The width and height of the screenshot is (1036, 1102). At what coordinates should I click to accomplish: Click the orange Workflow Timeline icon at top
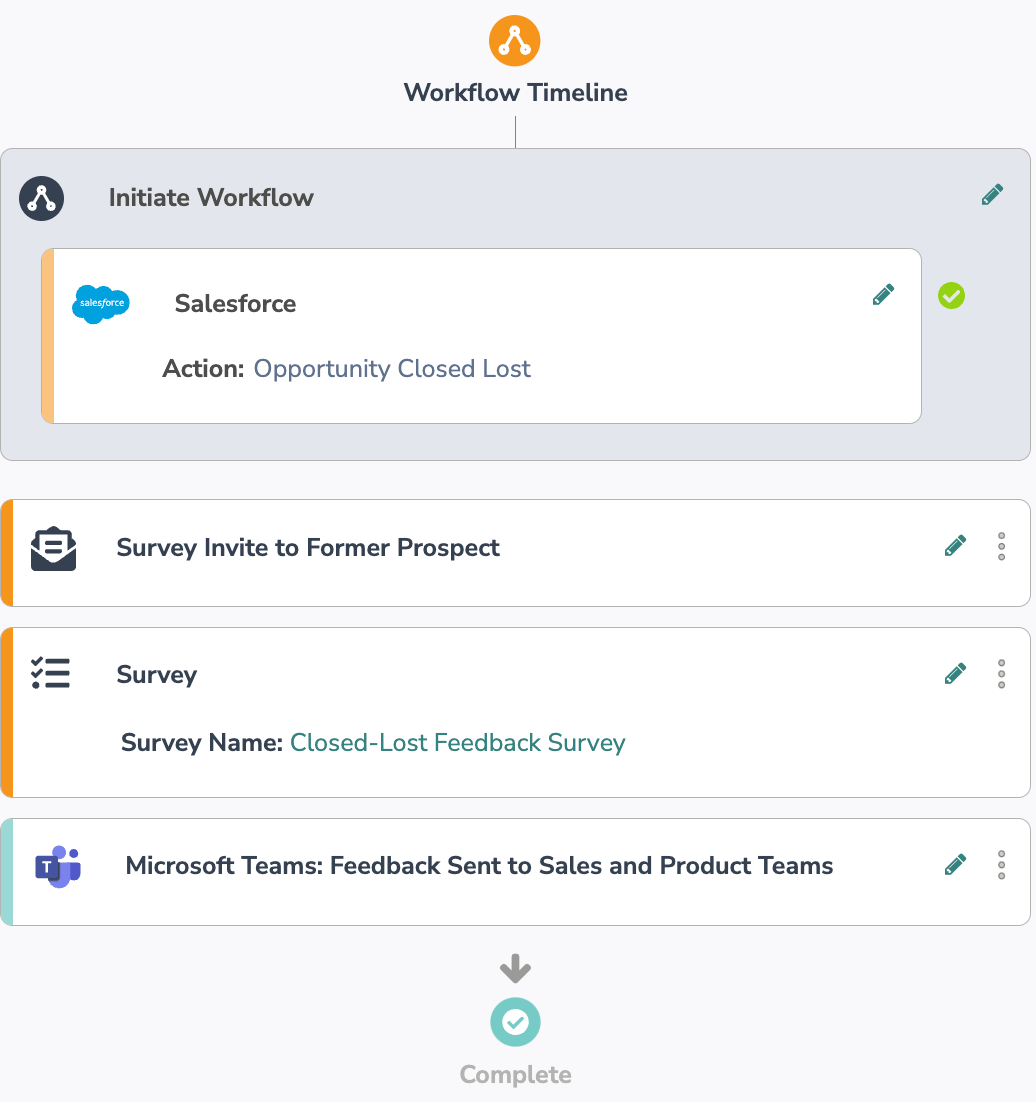(515, 41)
